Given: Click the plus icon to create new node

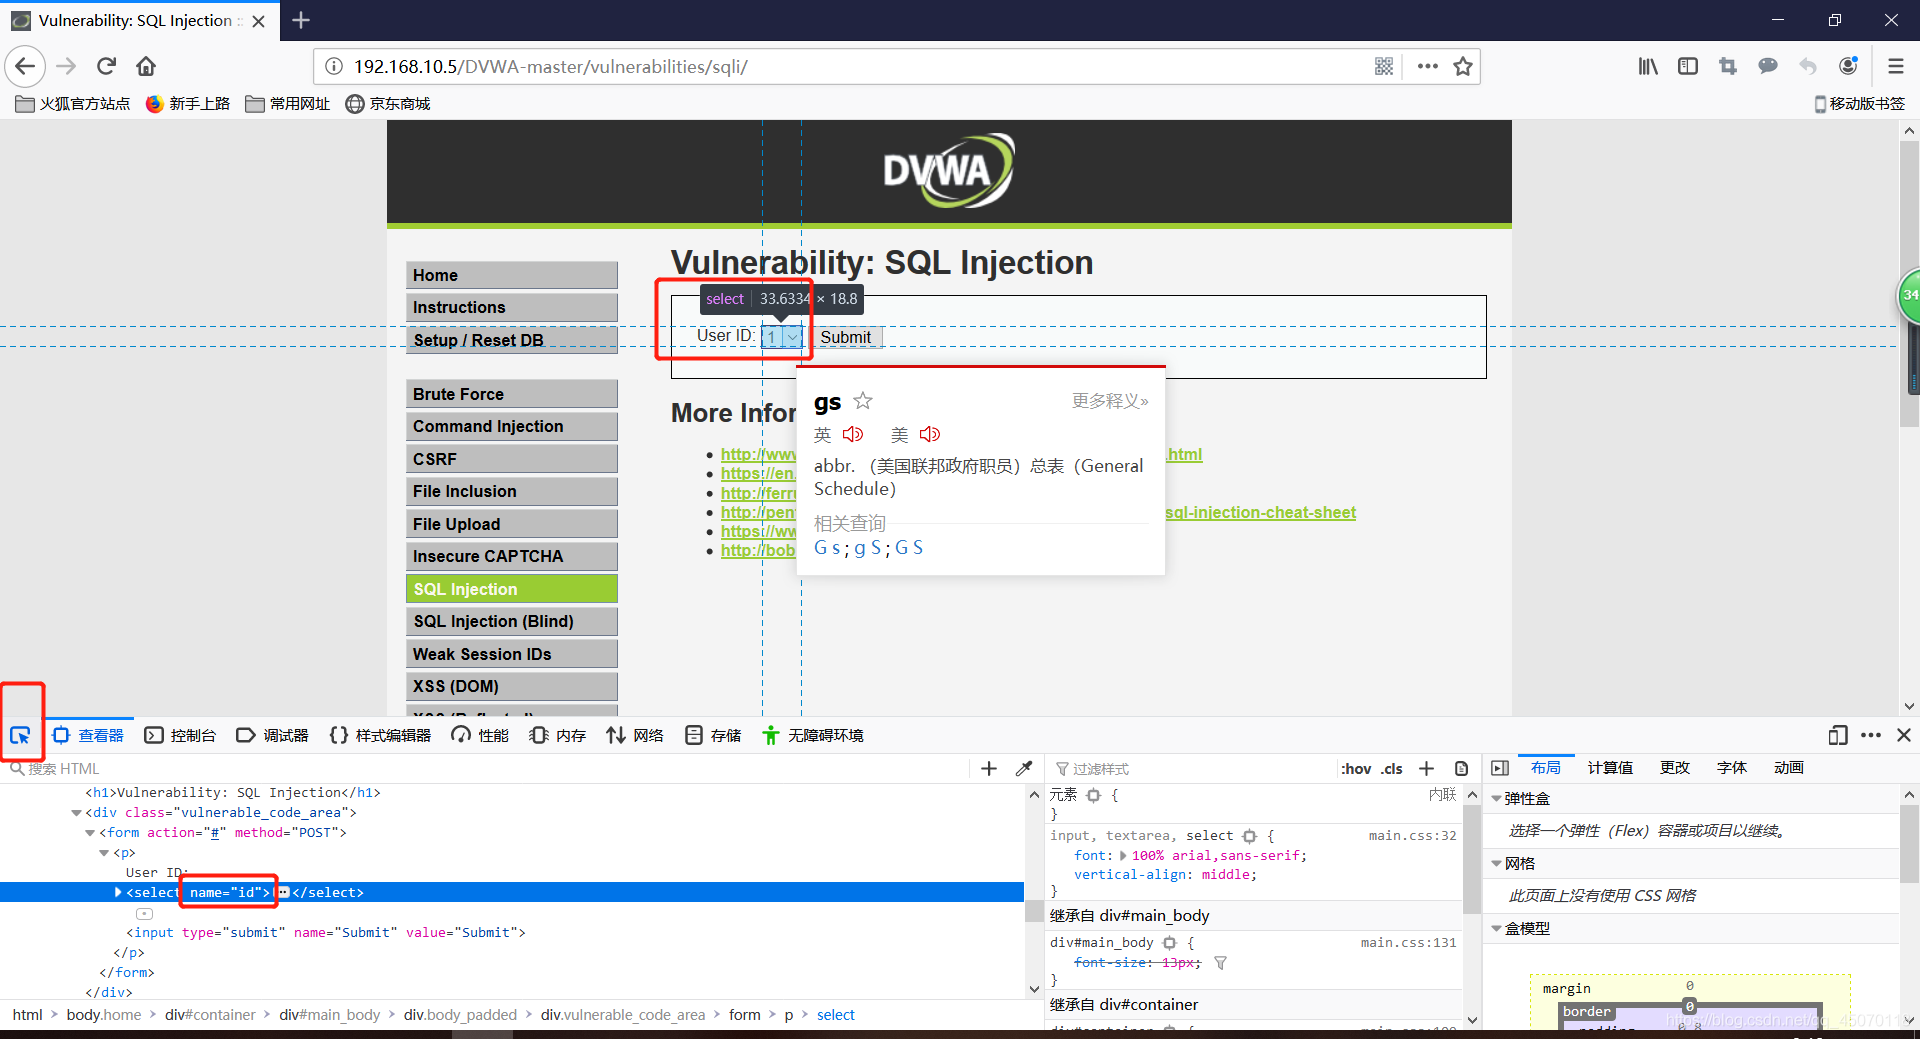Looking at the screenshot, I should coord(989,768).
